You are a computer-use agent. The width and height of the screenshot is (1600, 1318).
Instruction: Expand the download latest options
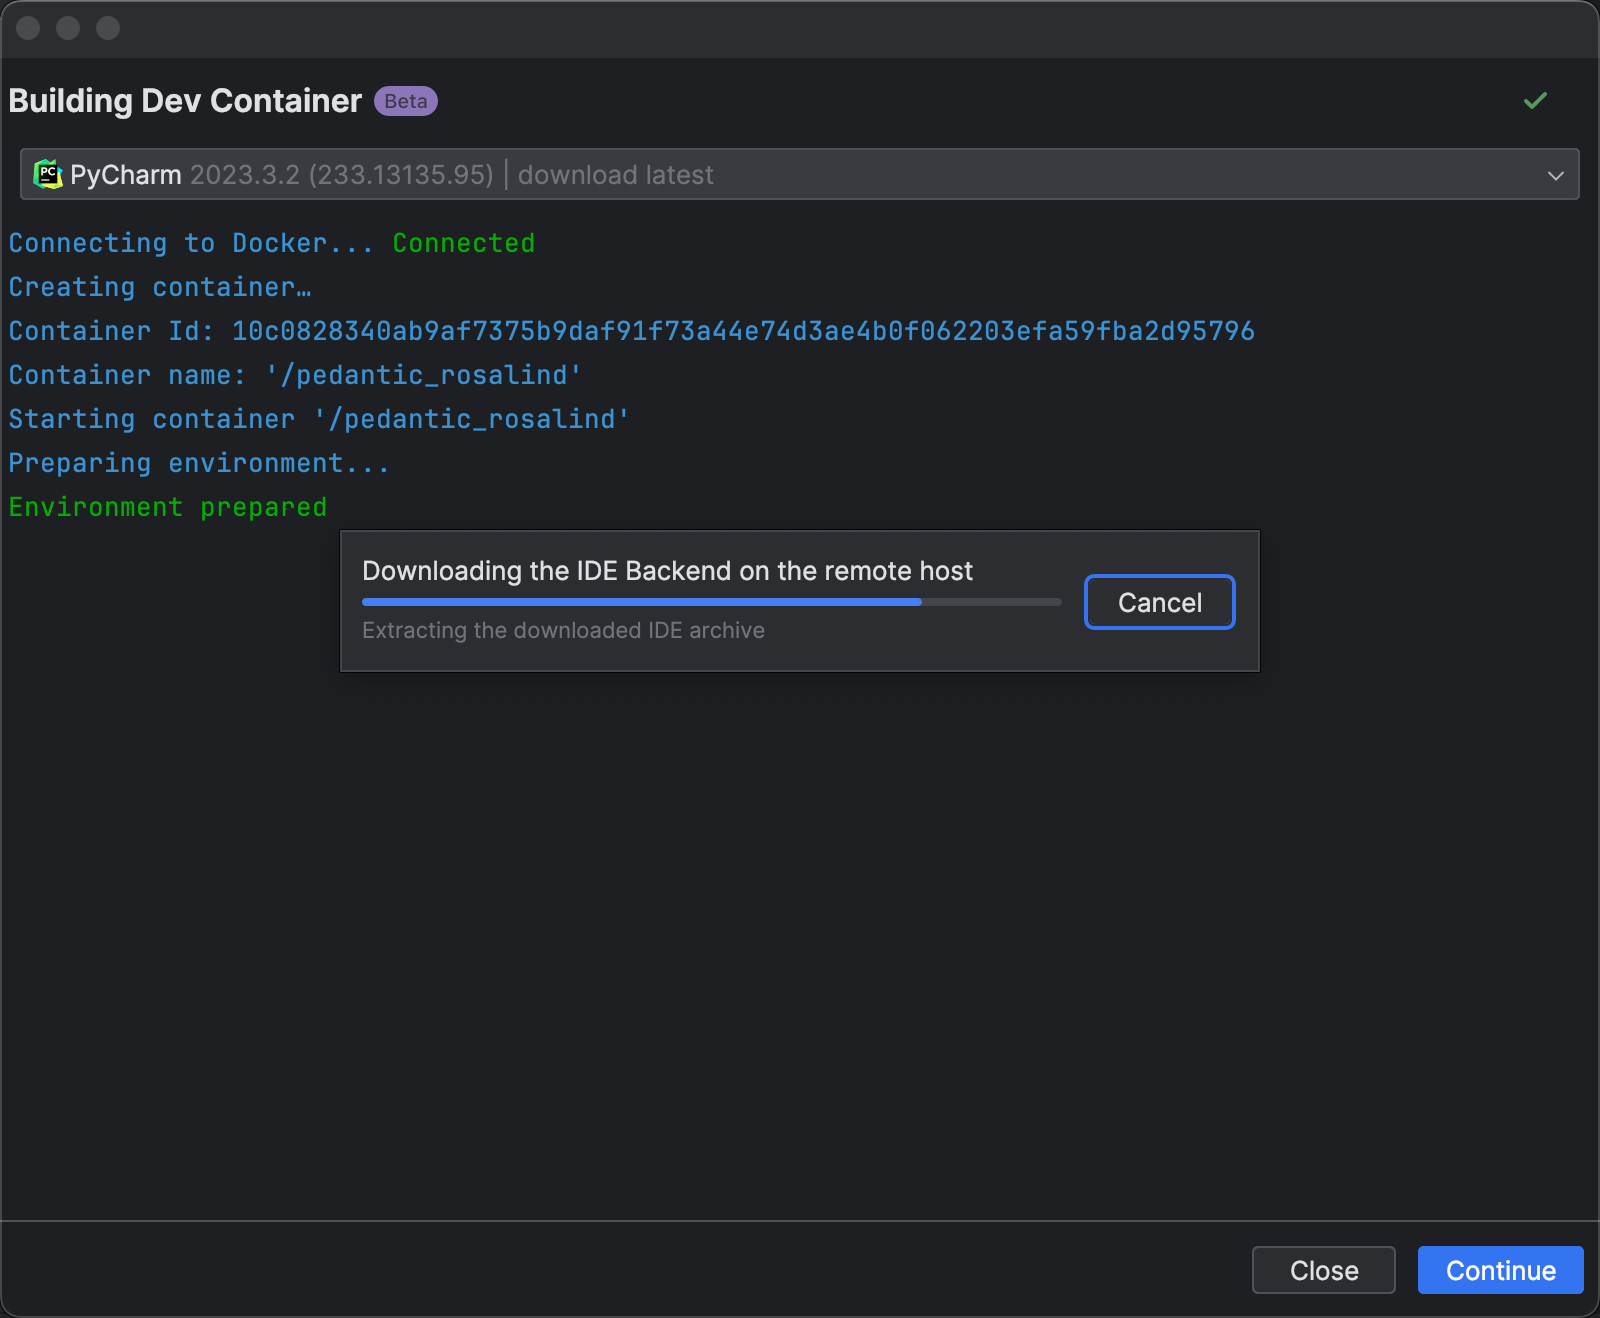pos(616,174)
